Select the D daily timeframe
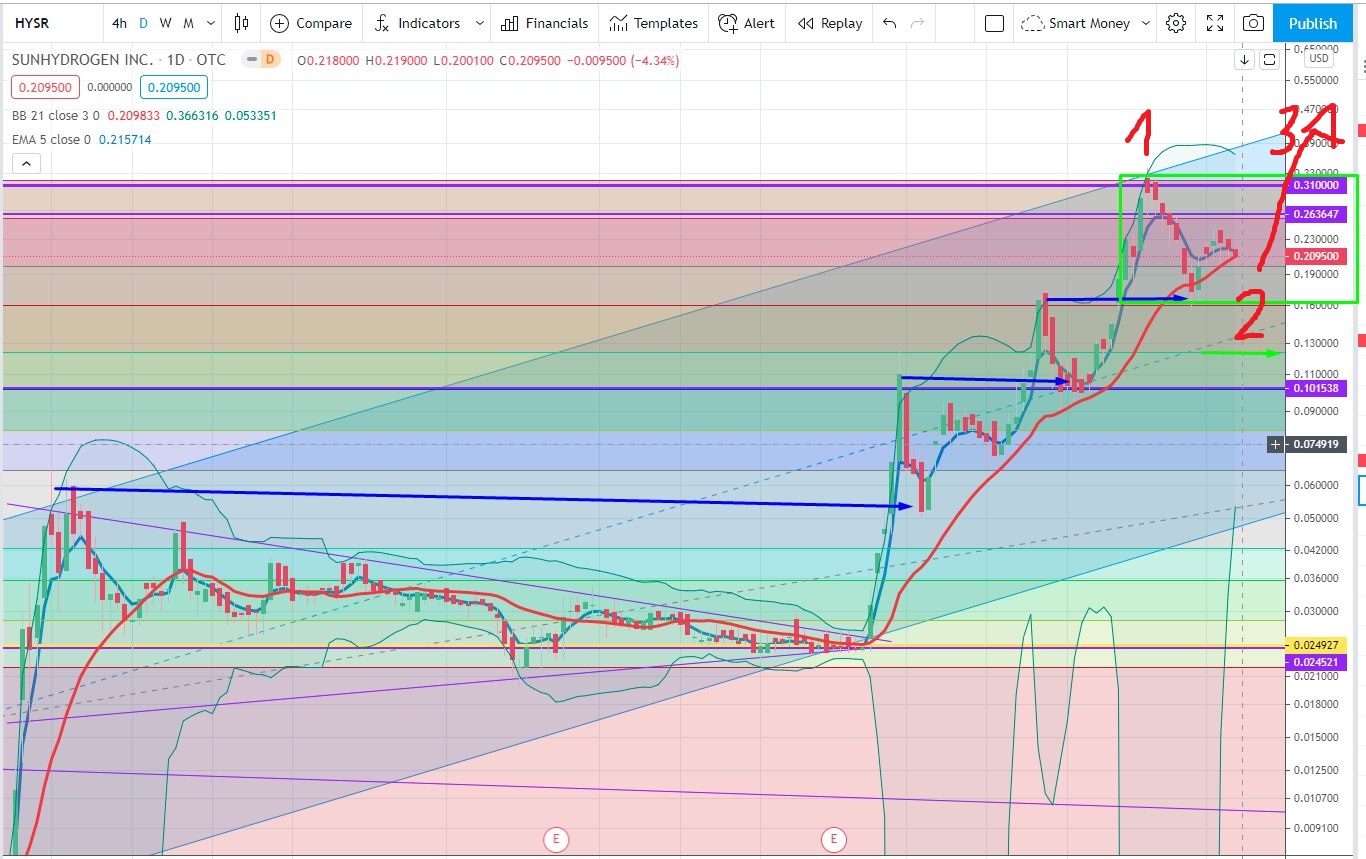 pos(143,23)
